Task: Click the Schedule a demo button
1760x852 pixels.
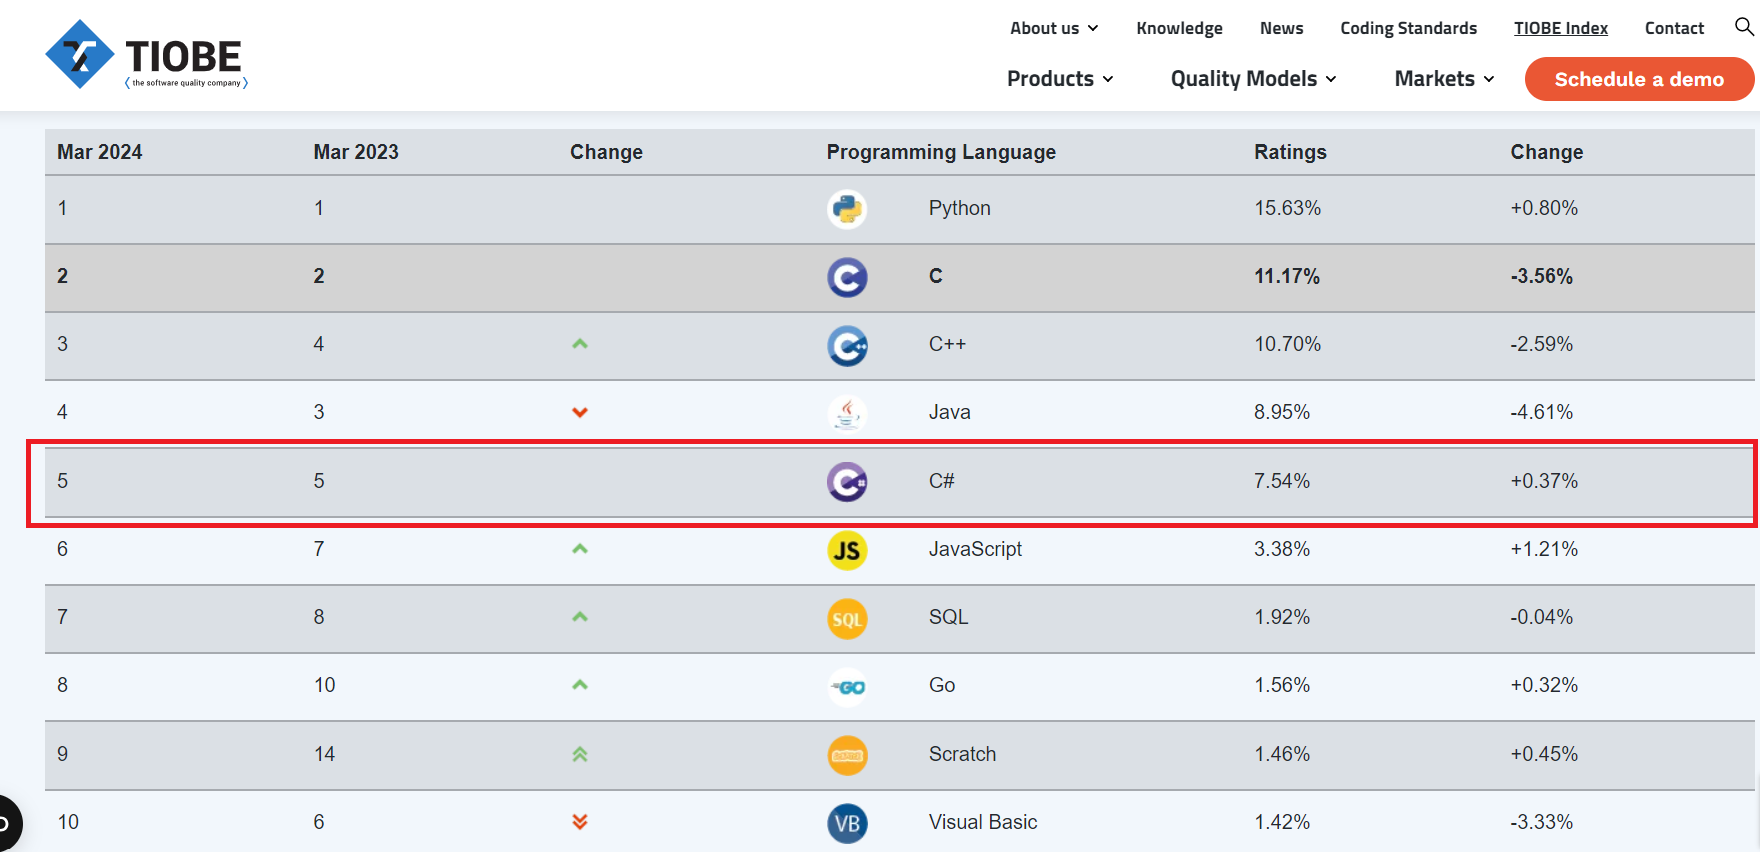Action: [x=1639, y=79]
